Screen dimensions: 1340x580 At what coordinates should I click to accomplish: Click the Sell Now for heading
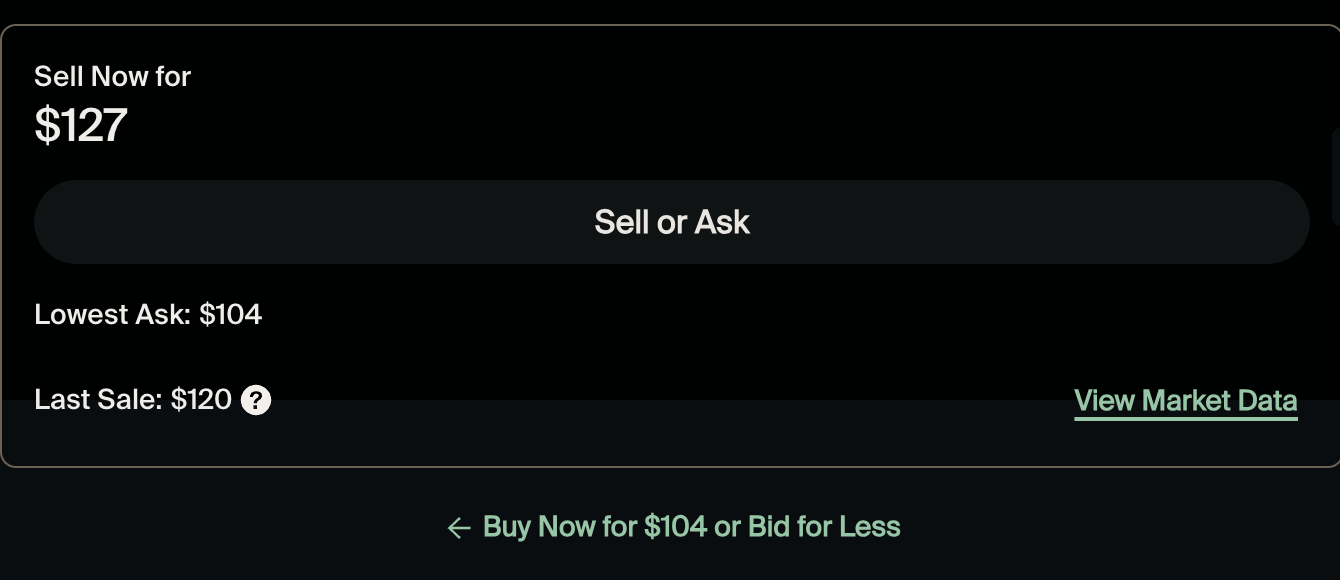[112, 76]
